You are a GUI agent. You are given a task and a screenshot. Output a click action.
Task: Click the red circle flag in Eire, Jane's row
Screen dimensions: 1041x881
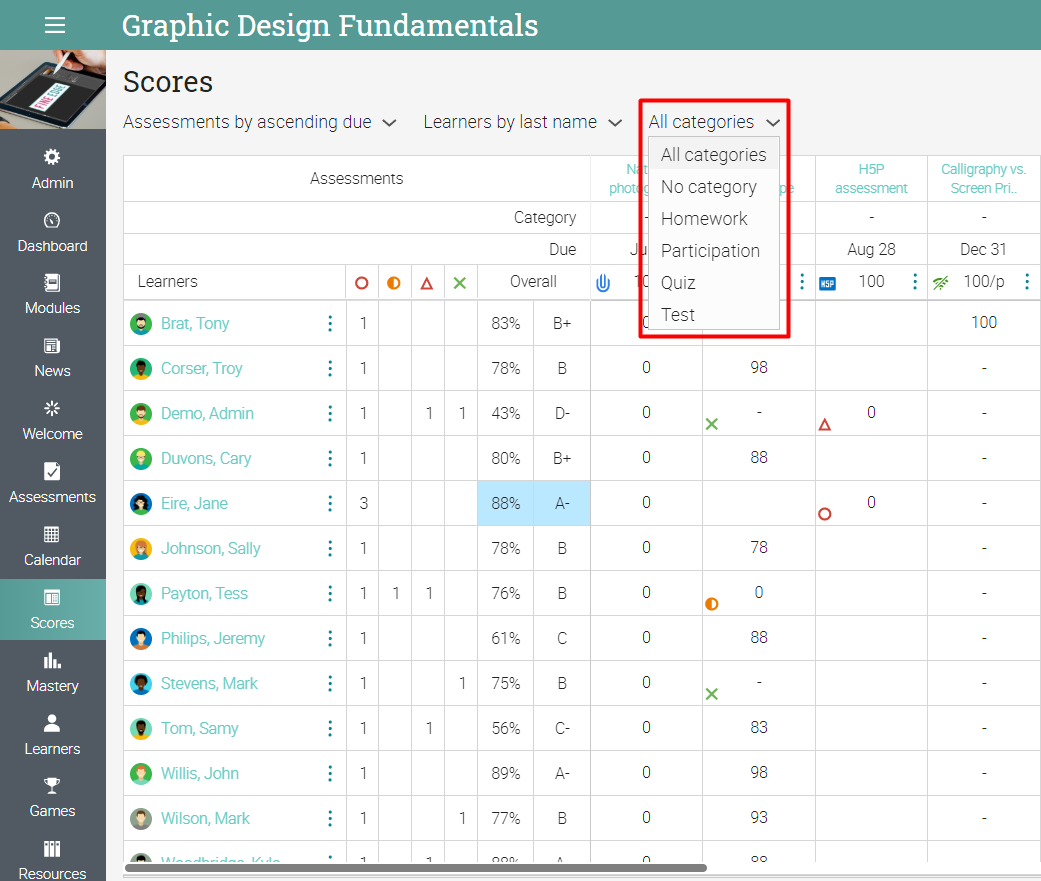click(825, 514)
